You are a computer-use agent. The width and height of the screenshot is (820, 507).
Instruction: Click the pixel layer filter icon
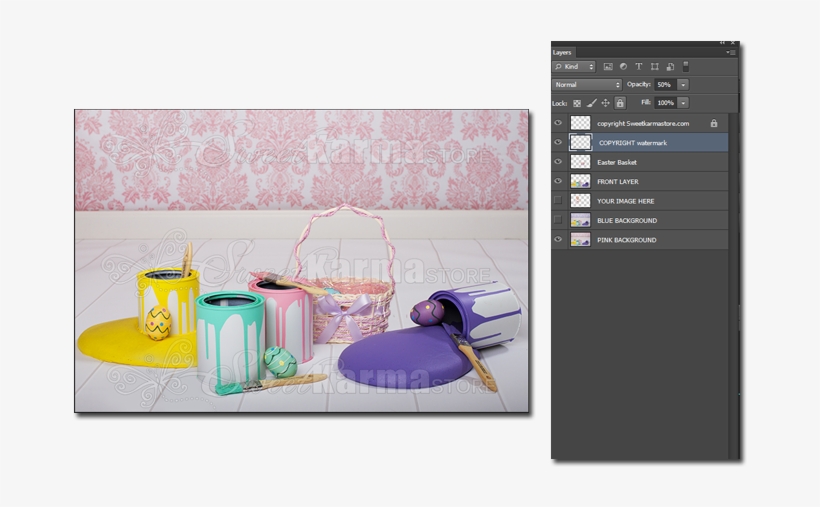tap(607, 67)
